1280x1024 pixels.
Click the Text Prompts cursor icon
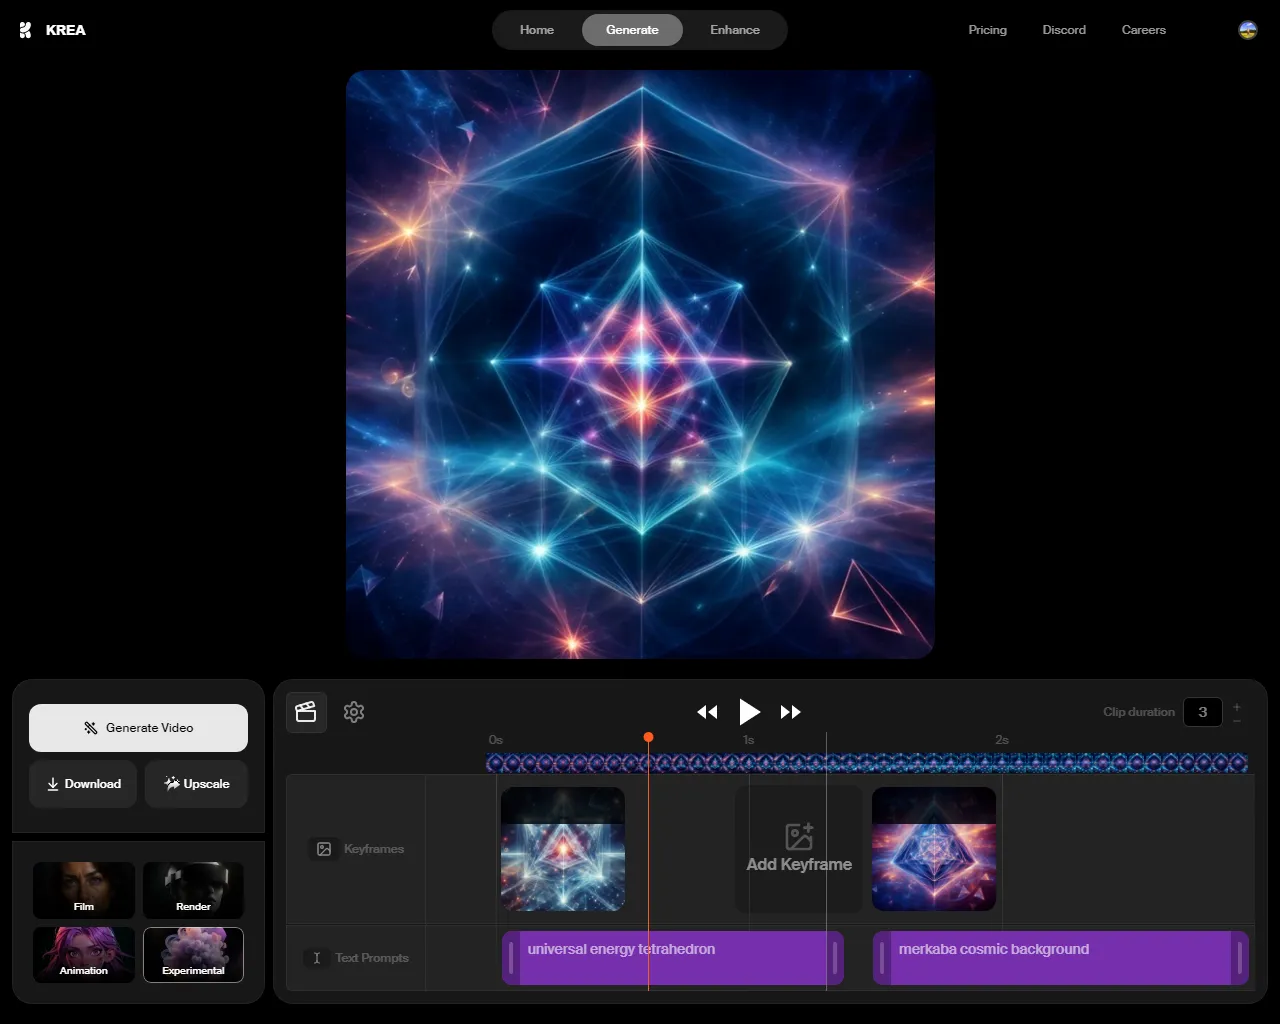click(x=317, y=958)
